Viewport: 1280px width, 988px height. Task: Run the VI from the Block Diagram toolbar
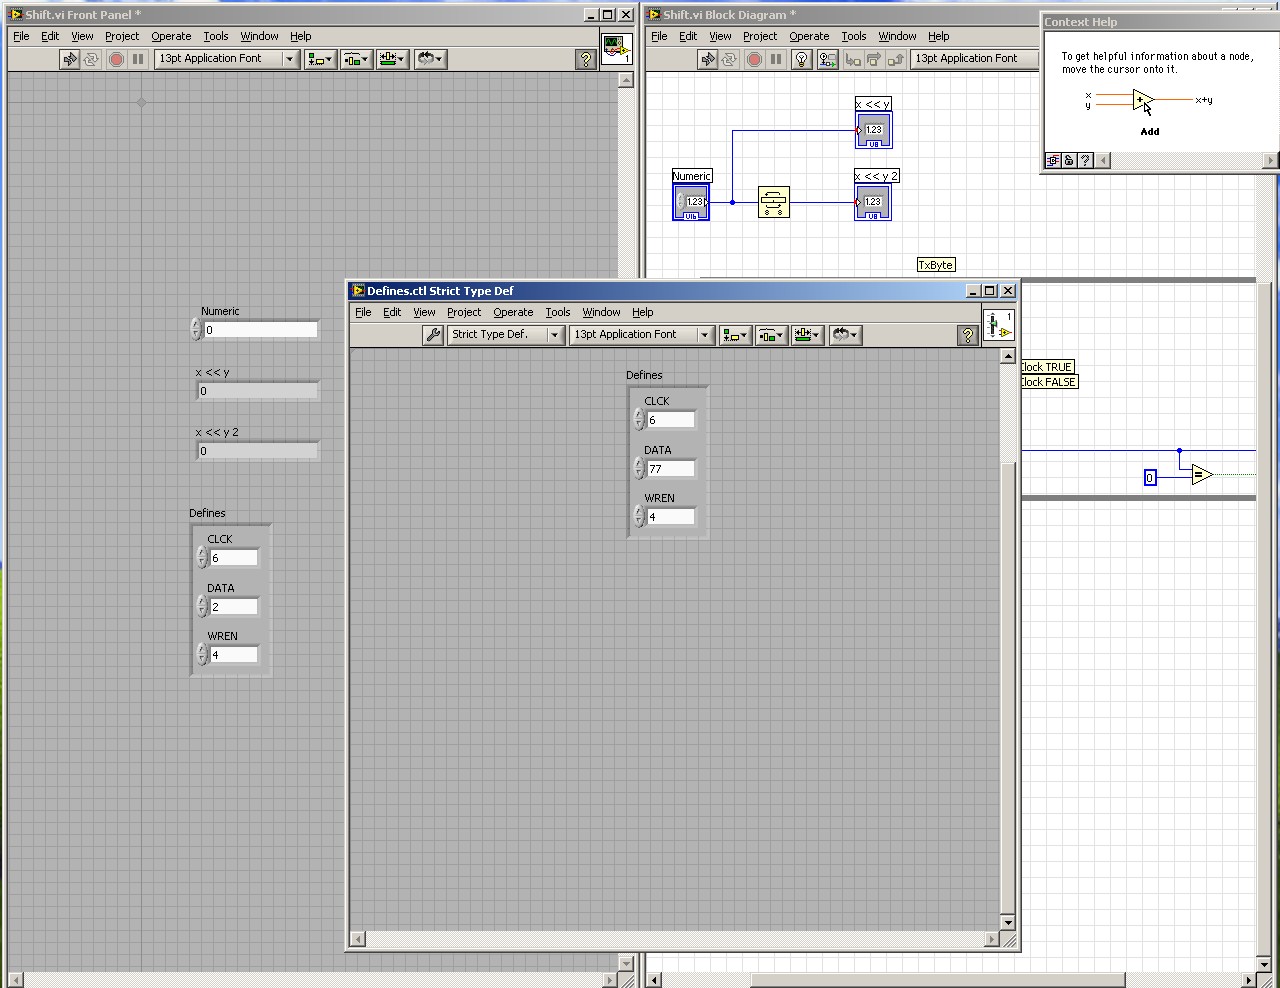click(x=707, y=59)
